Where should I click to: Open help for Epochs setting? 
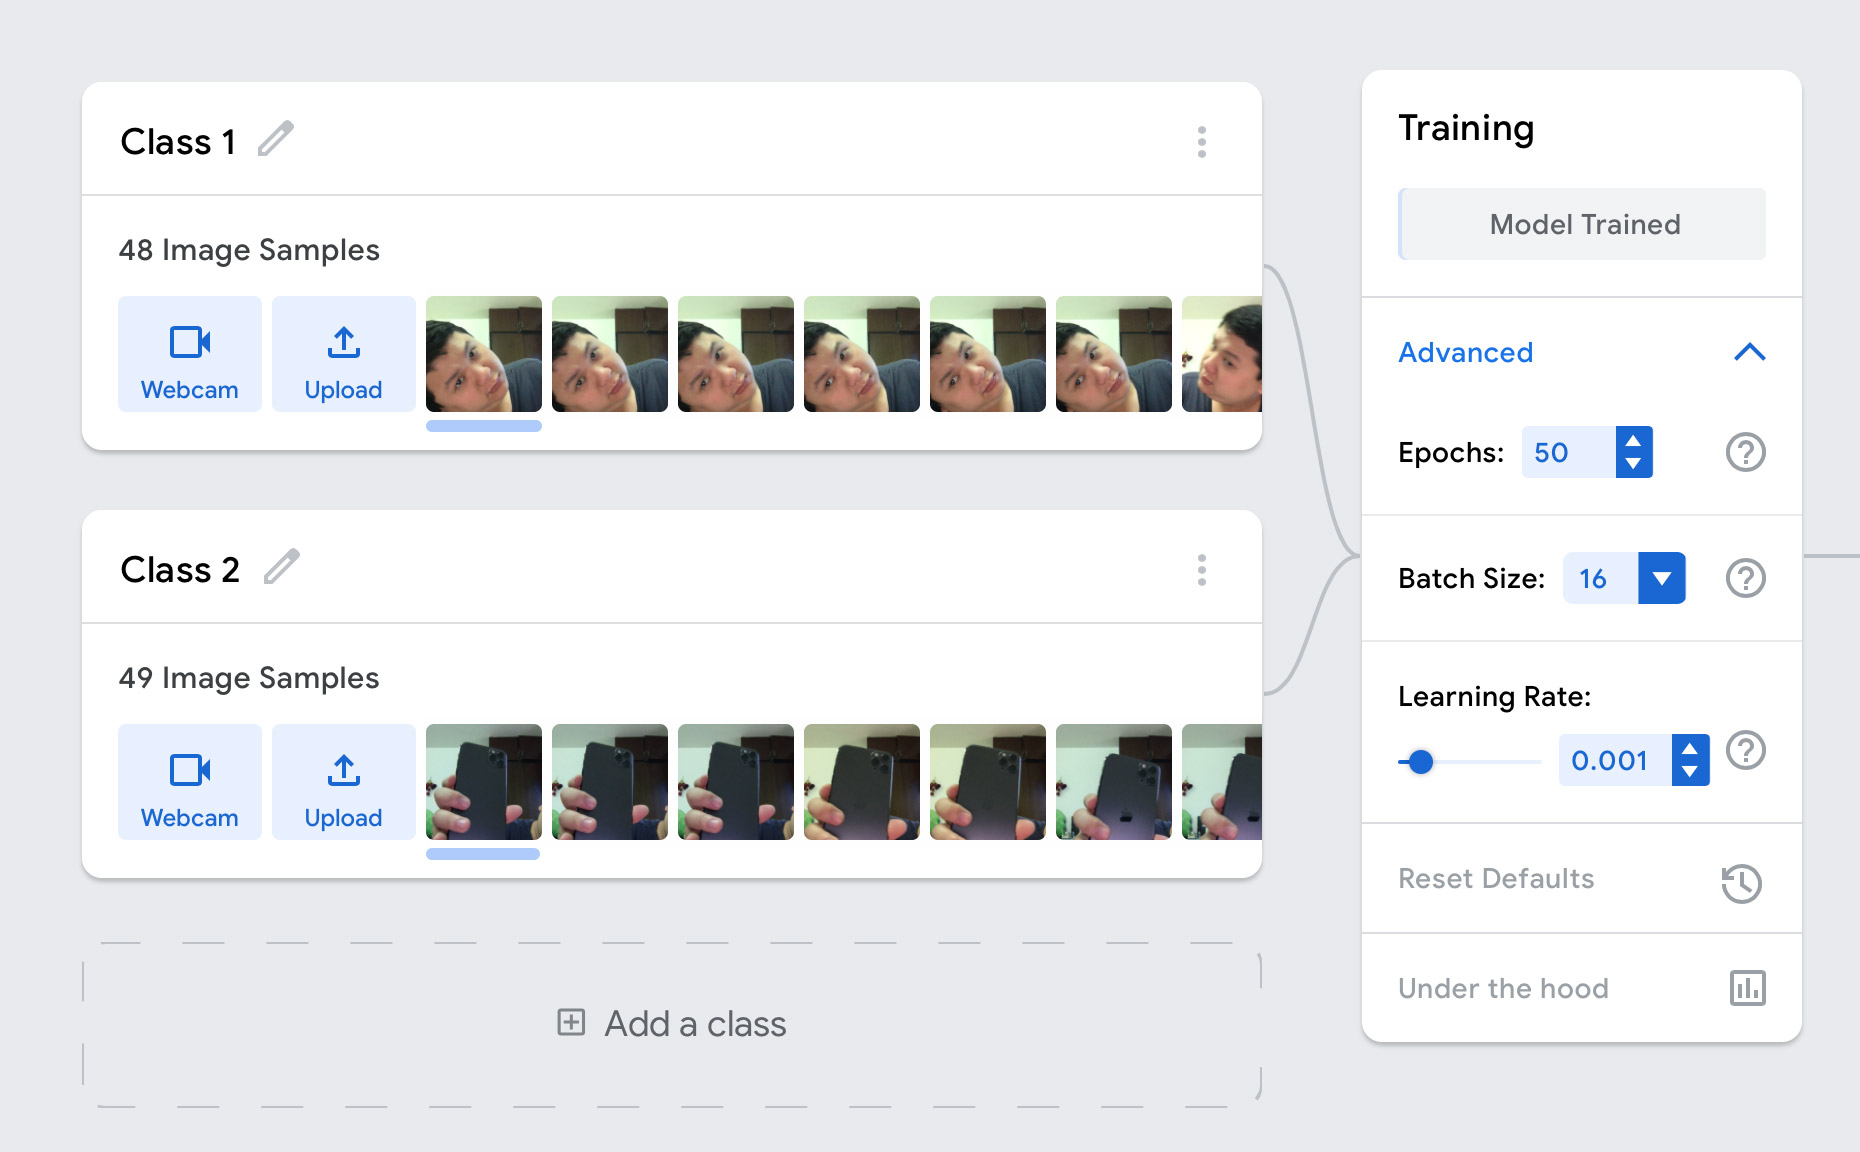(1746, 452)
